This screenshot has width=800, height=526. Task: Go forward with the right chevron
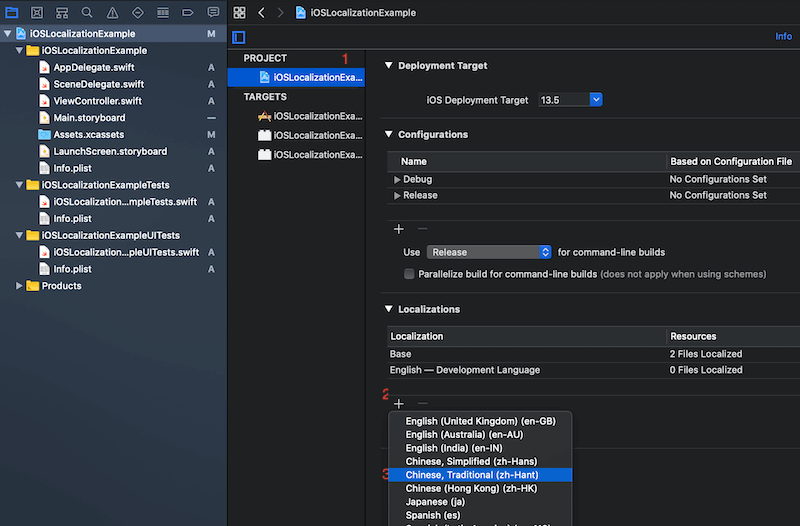point(280,12)
